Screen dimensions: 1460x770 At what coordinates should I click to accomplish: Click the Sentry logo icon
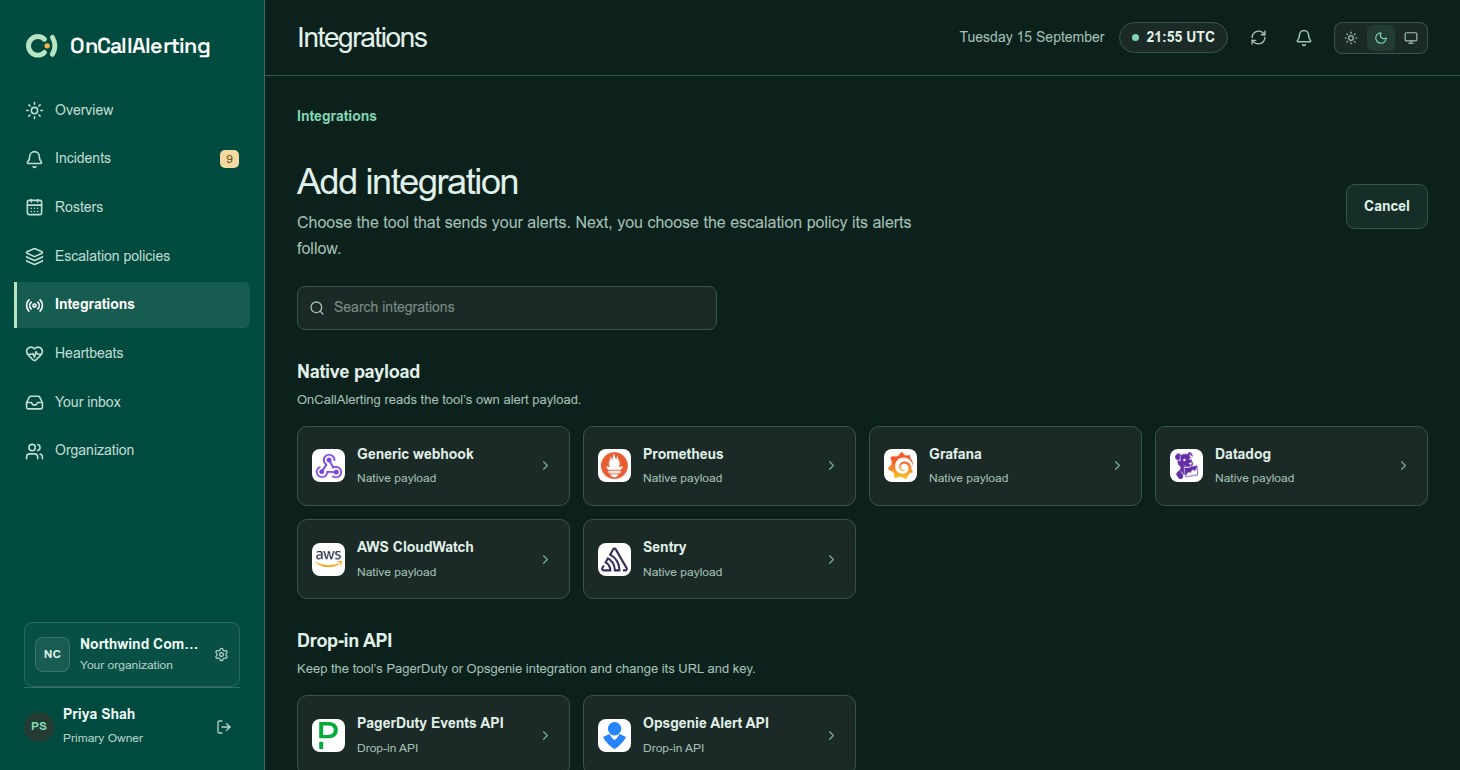tap(614, 559)
